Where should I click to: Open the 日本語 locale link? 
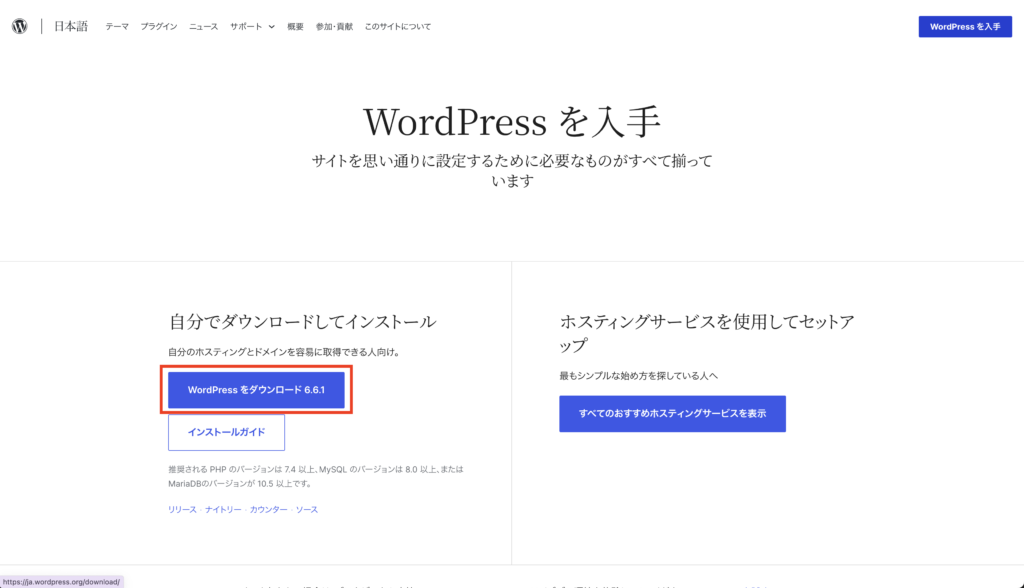(x=71, y=26)
